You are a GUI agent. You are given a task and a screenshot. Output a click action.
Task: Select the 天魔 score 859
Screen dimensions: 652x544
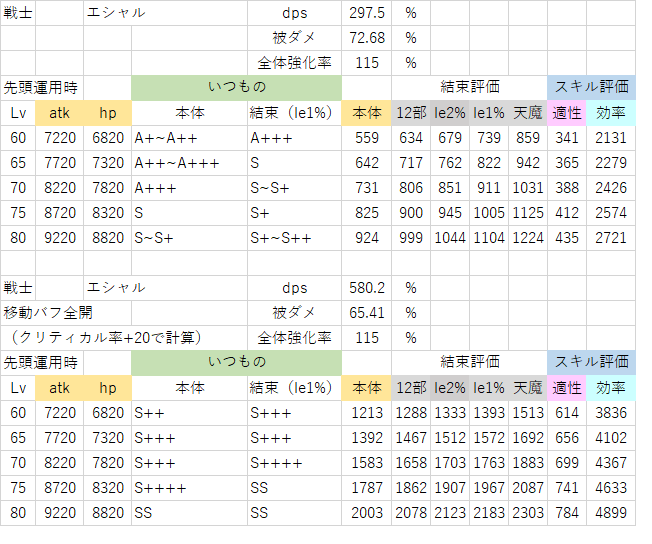point(528,138)
